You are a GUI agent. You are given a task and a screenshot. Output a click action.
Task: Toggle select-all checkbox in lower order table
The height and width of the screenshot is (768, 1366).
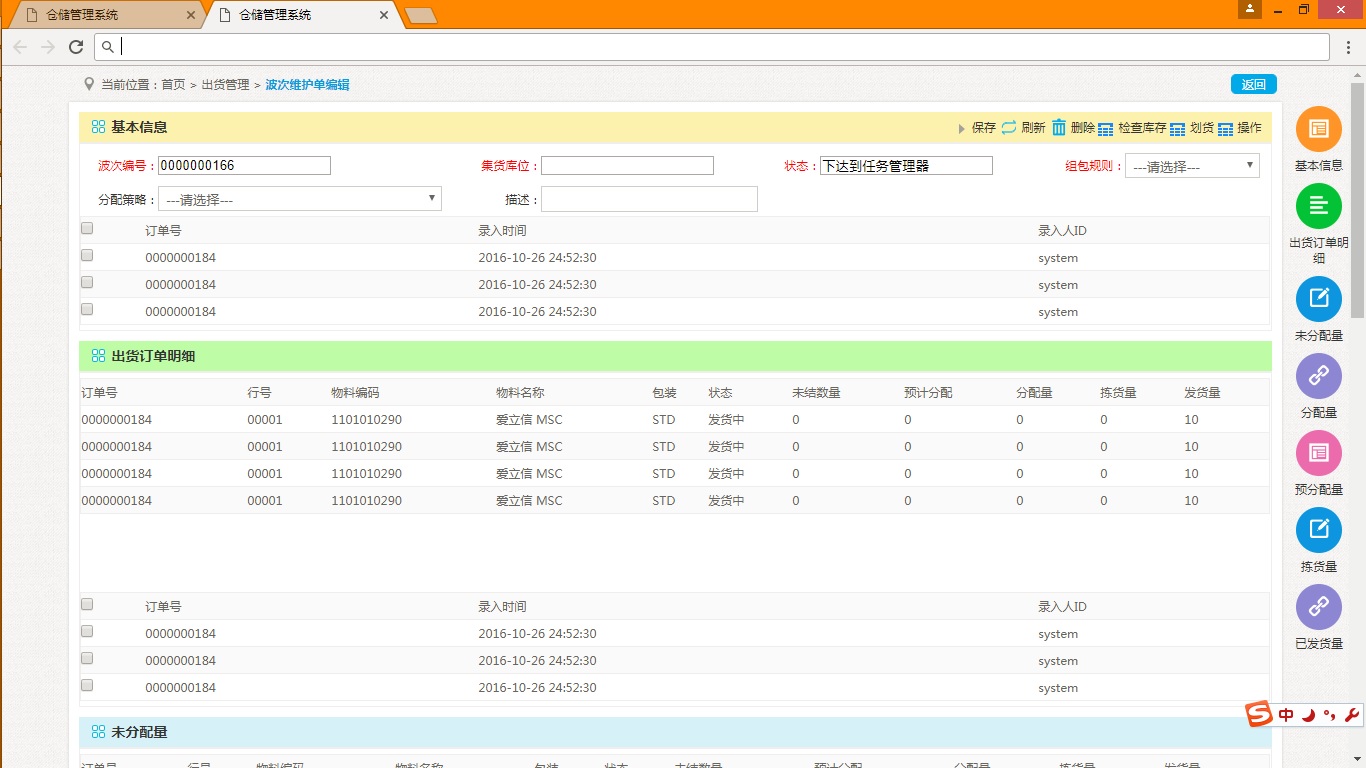point(87,605)
